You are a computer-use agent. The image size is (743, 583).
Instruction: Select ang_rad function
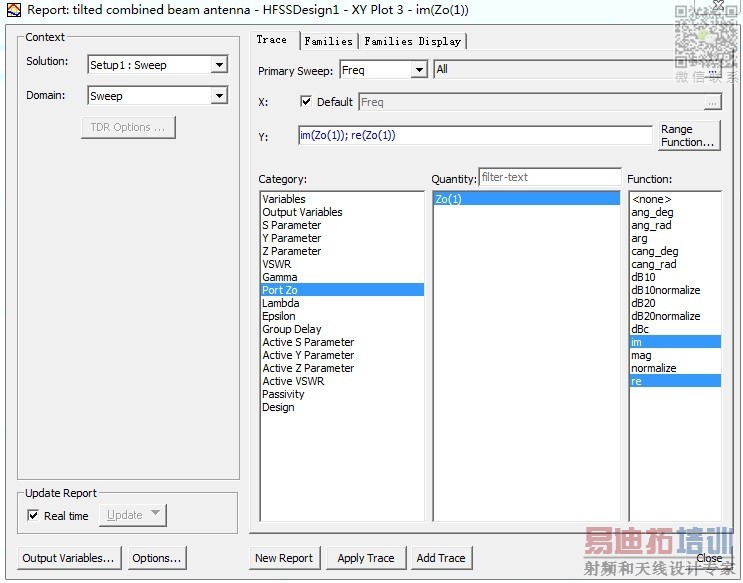tap(675, 225)
